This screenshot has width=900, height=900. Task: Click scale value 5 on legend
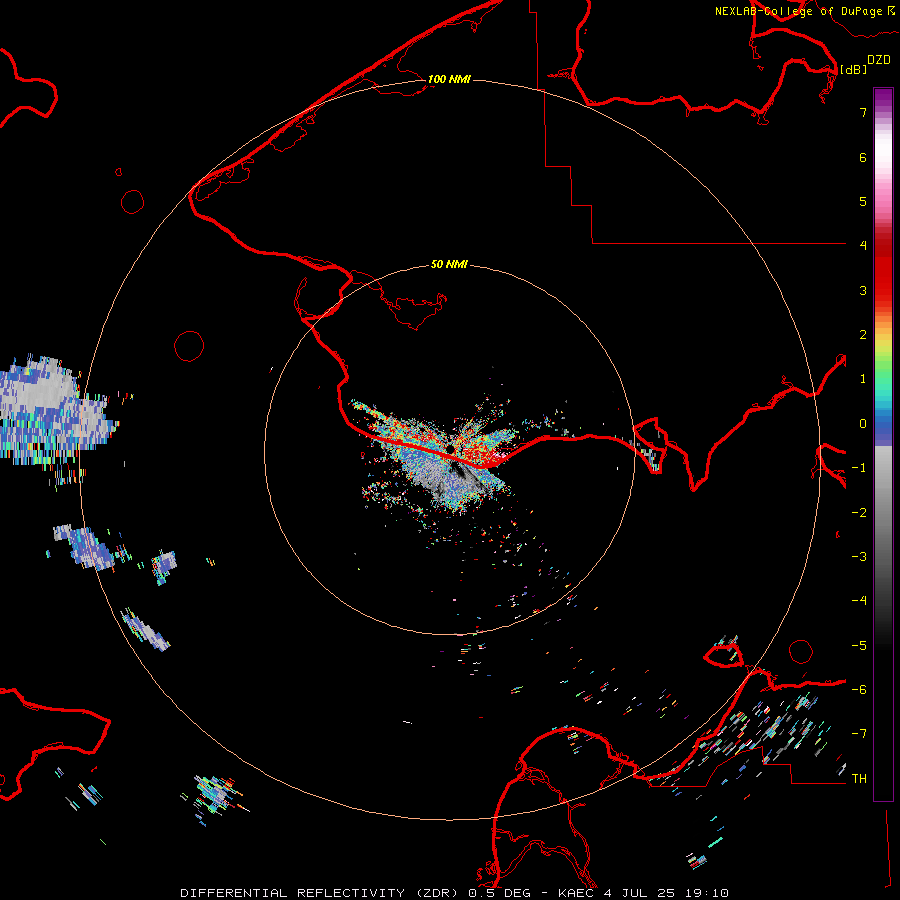click(863, 201)
